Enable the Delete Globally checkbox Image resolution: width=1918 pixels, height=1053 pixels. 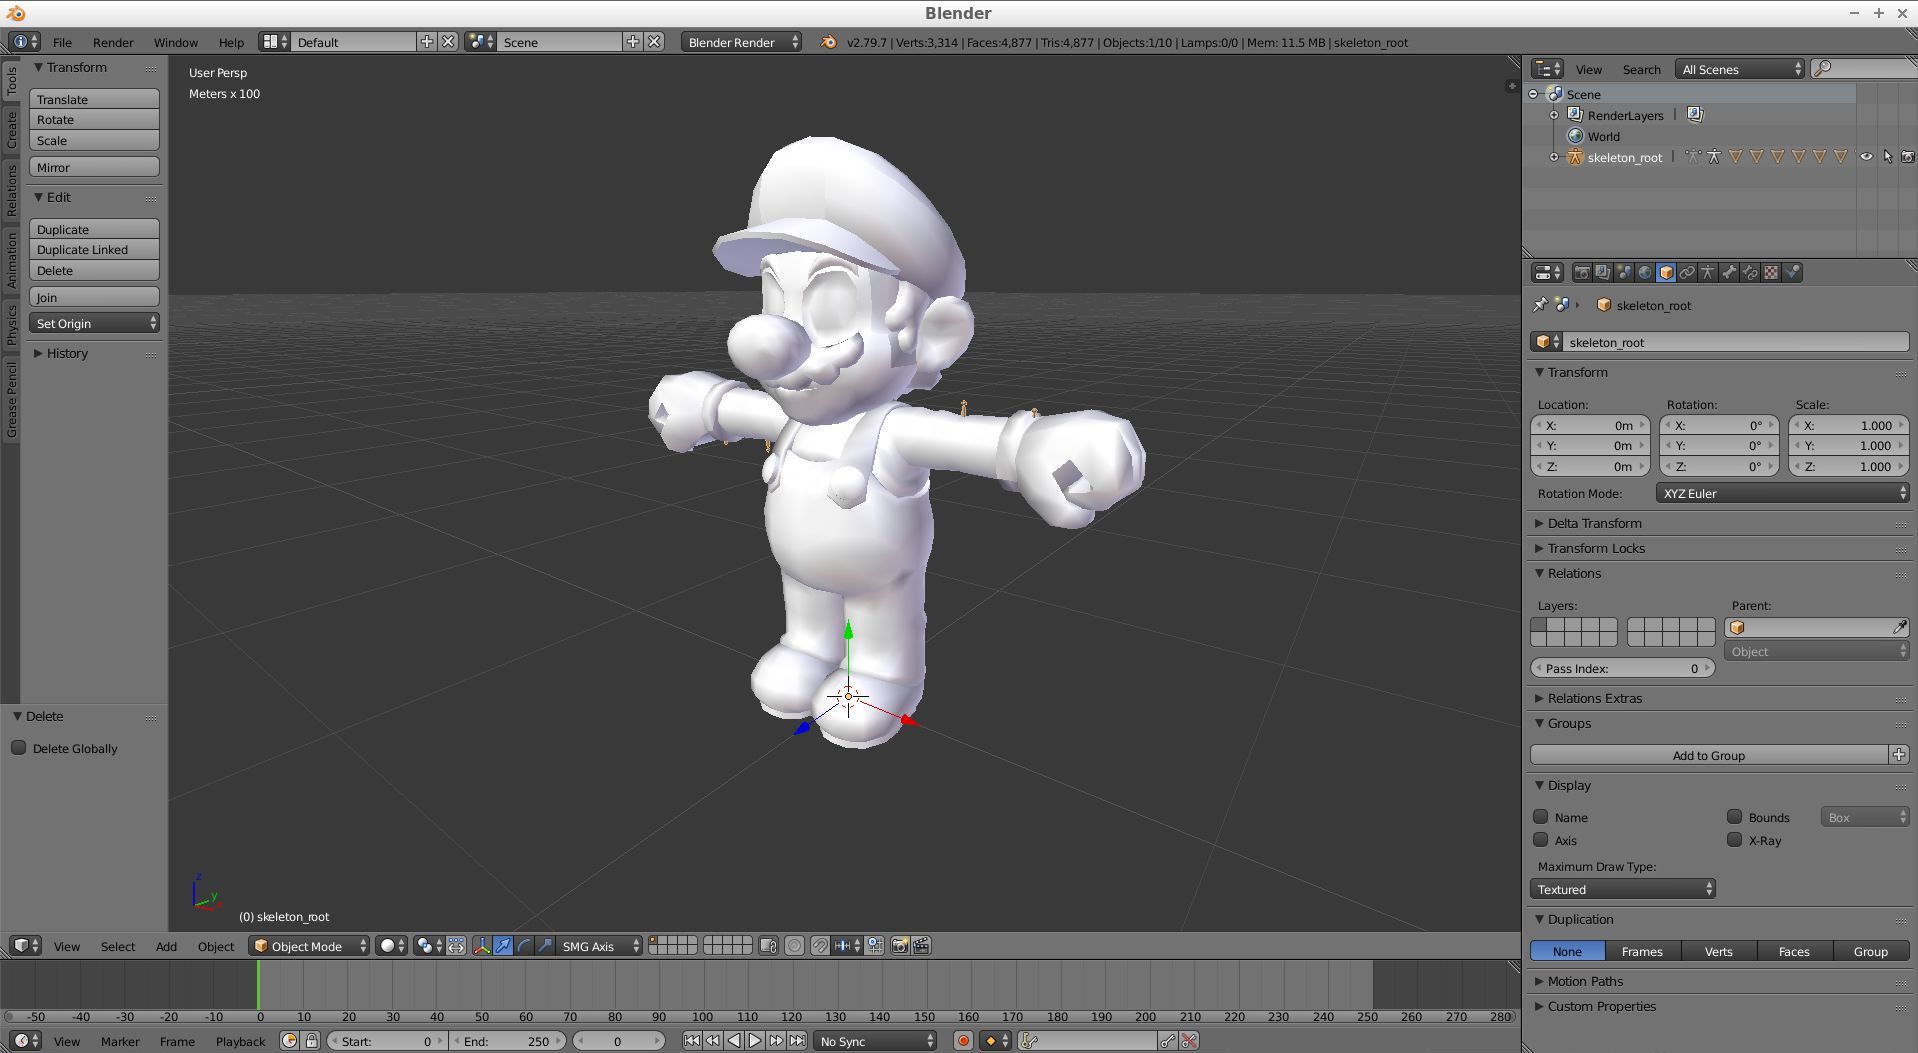point(18,748)
